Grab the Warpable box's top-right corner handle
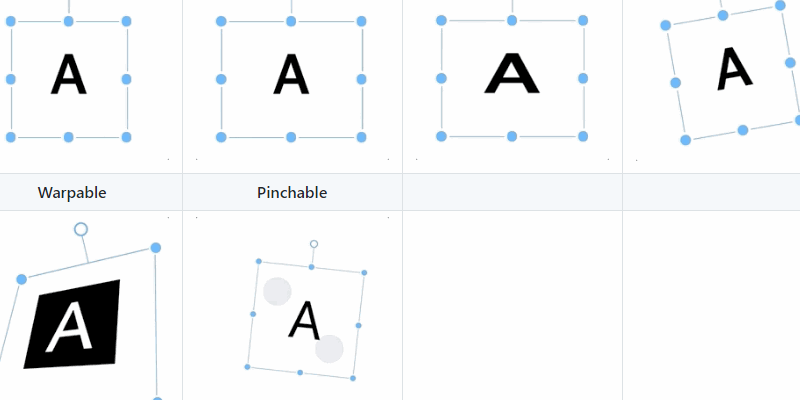800x400 pixels. (156, 247)
